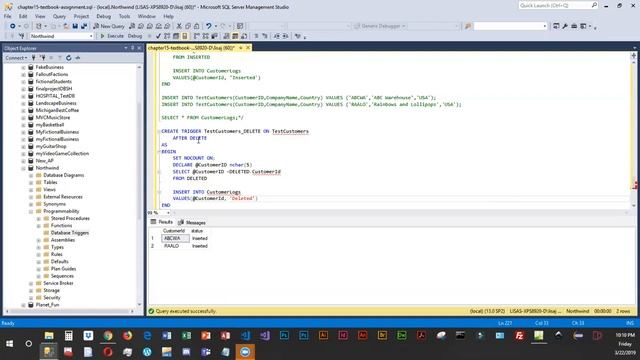Image resolution: width=640 pixels, height=360 pixels.
Task: Display the estimated execution plan icon
Action: click(x=167, y=36)
